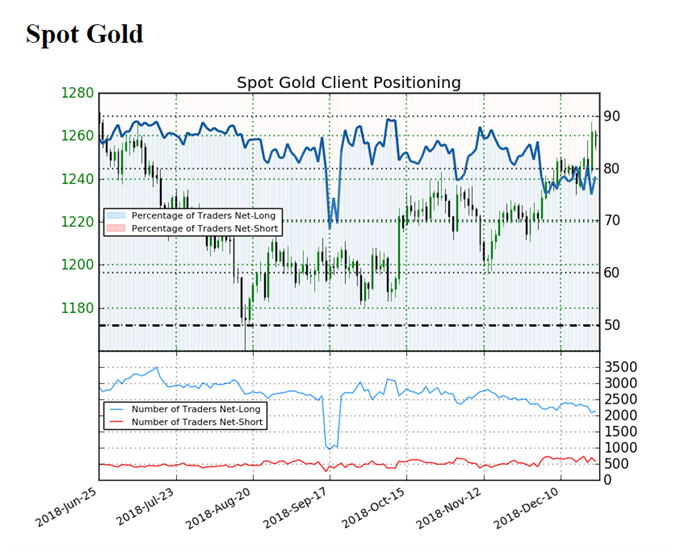
Task: Click 'Percentage of Traders Net-Long' legend label
Action: [203, 216]
